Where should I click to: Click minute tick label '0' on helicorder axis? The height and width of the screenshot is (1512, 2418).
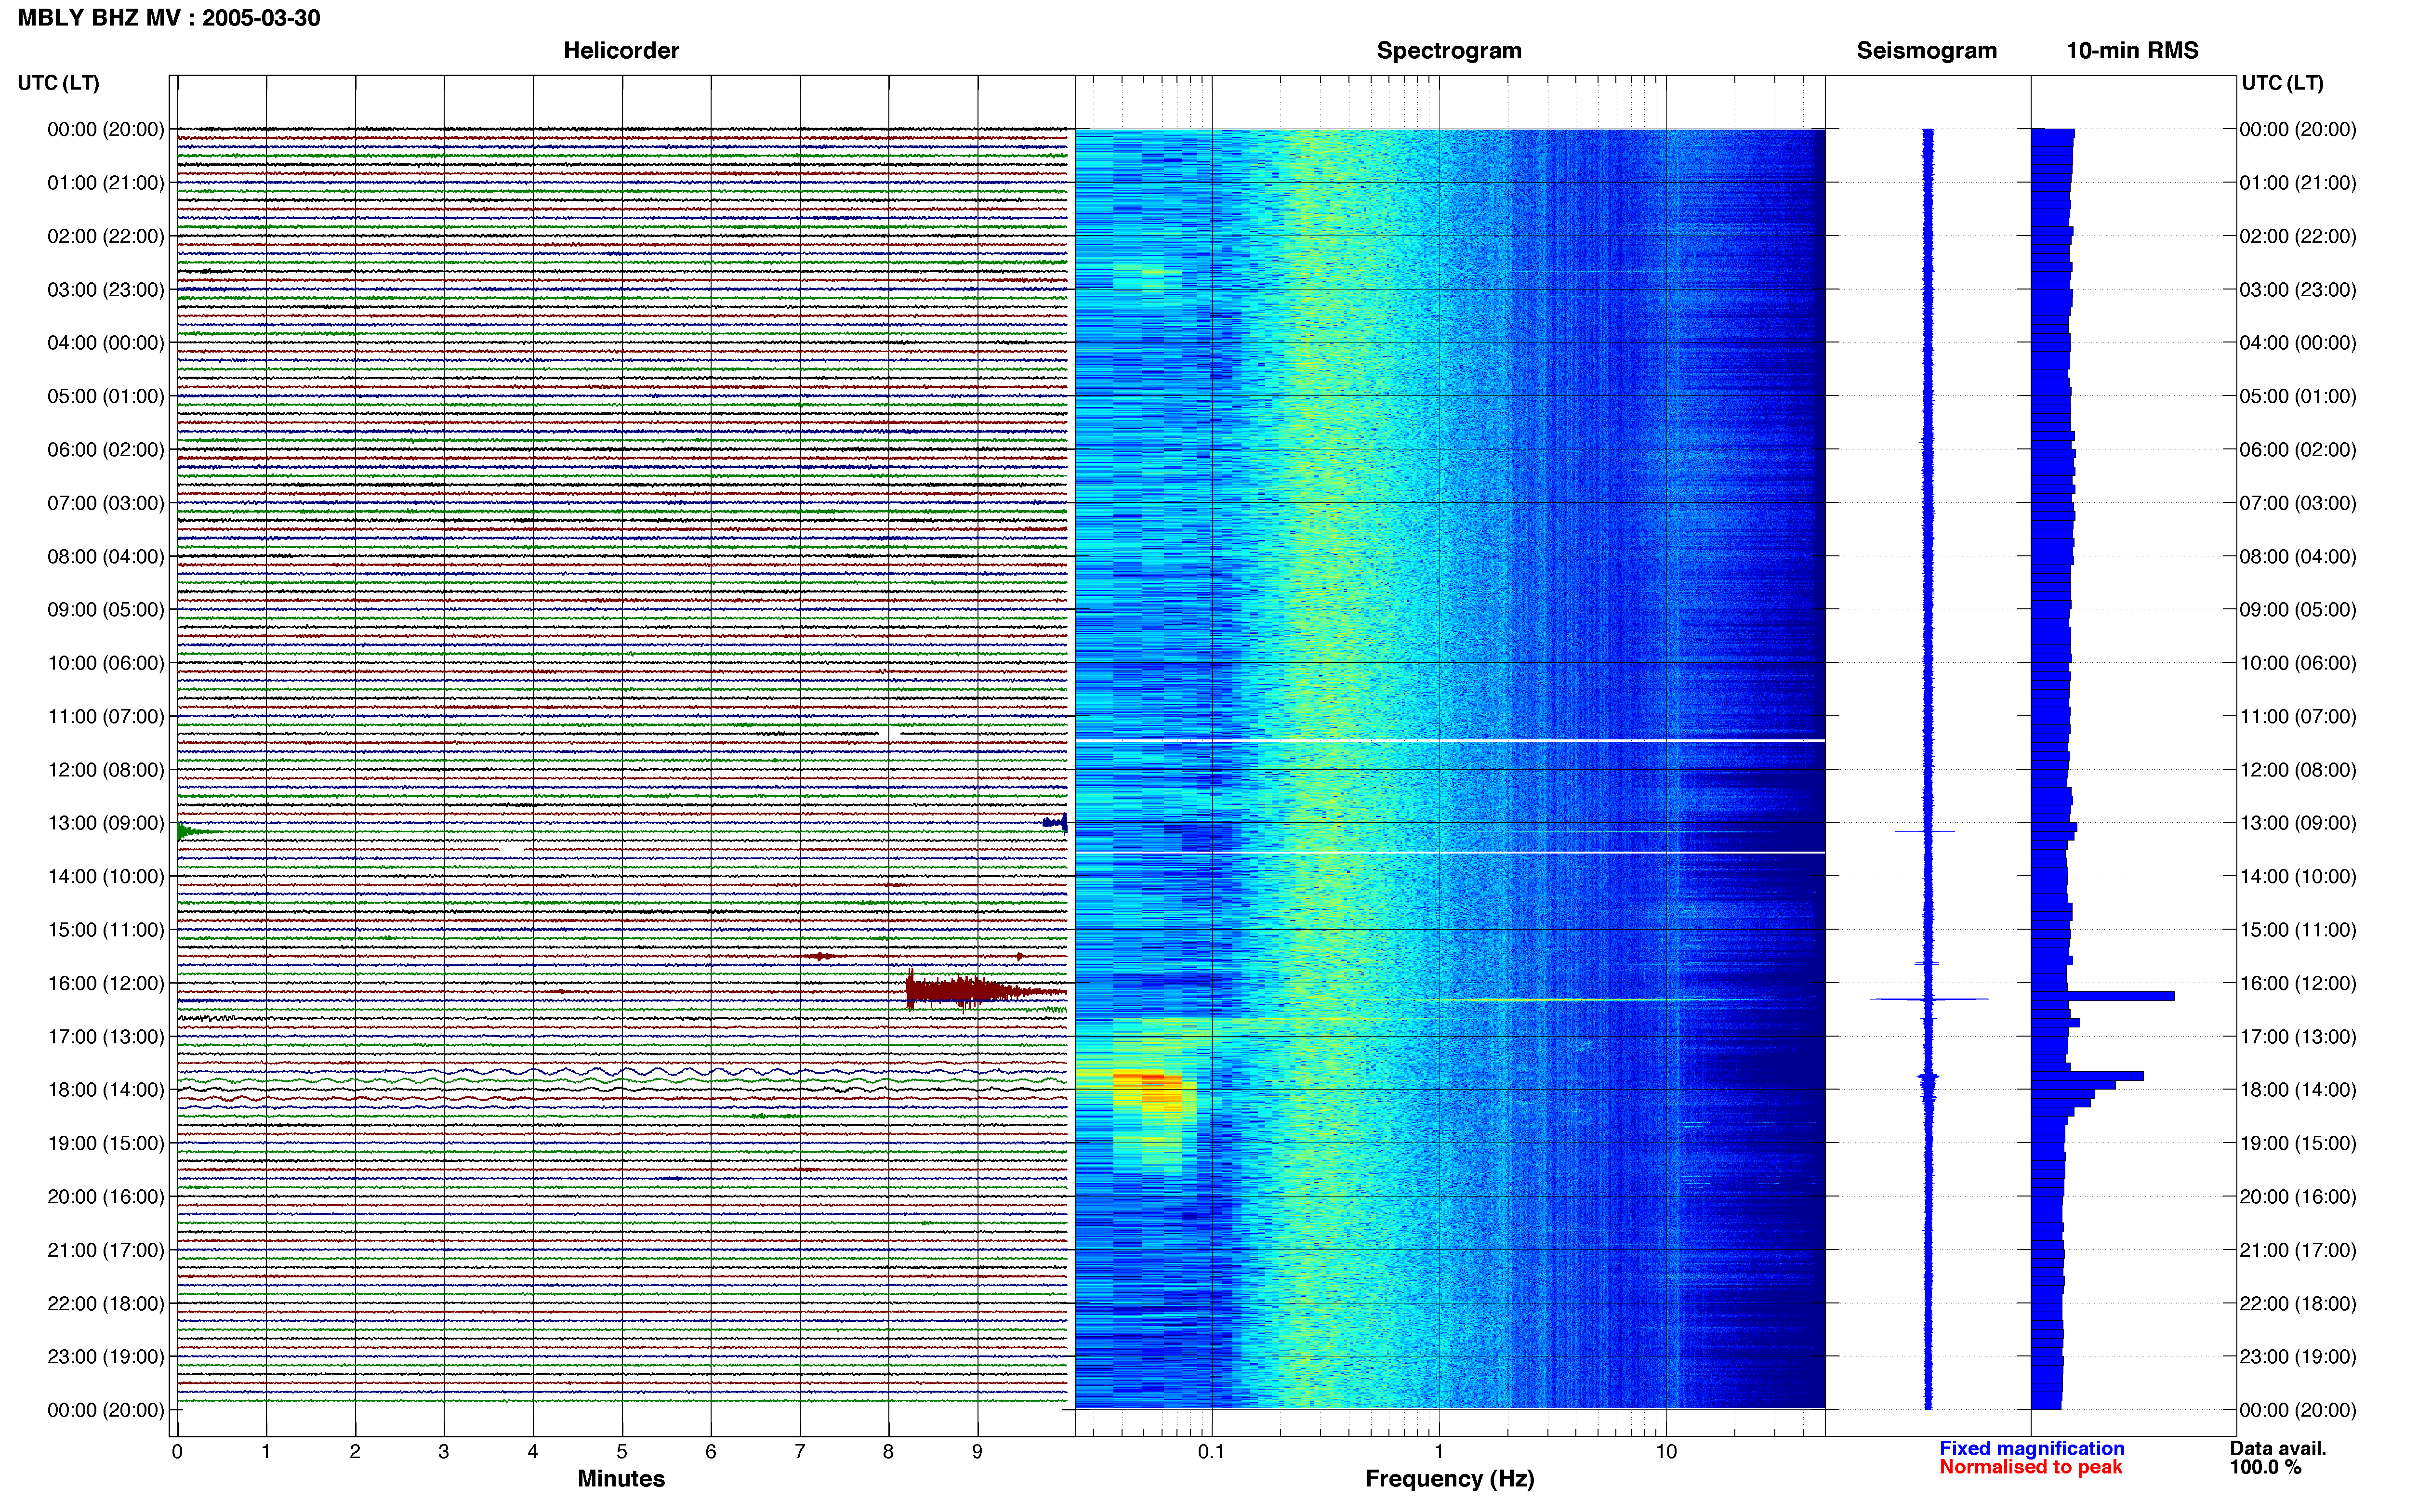[177, 1452]
